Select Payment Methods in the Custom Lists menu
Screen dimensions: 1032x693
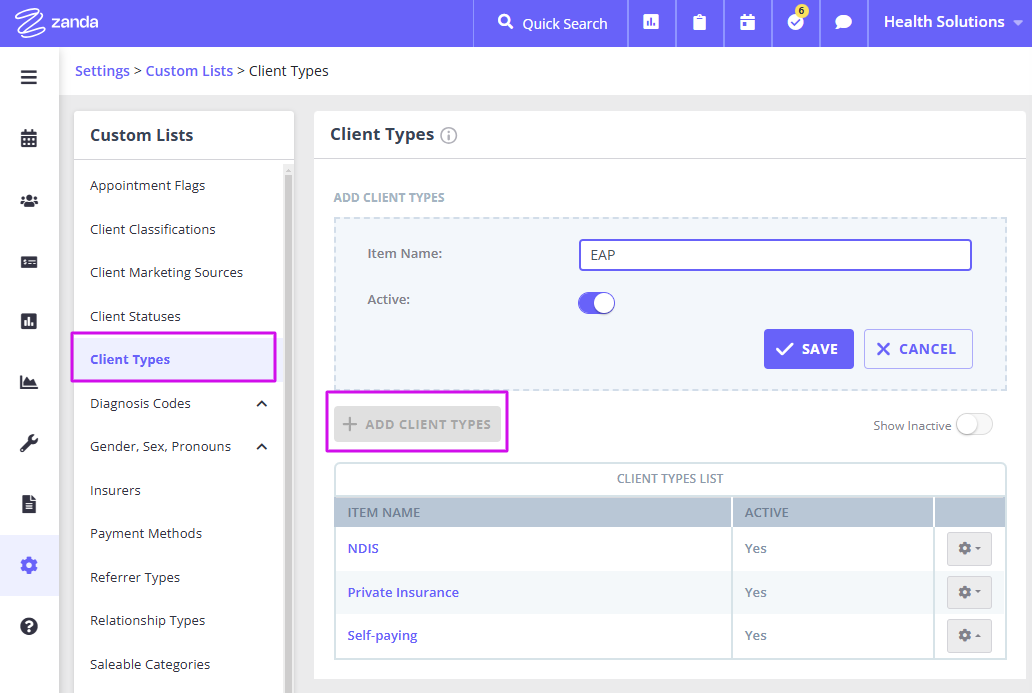(146, 533)
